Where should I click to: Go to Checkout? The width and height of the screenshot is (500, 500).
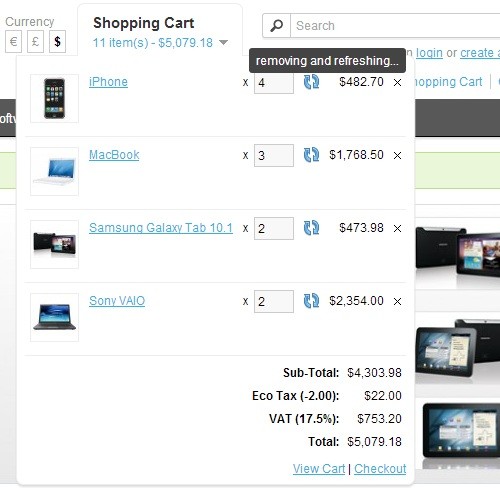pos(380,469)
